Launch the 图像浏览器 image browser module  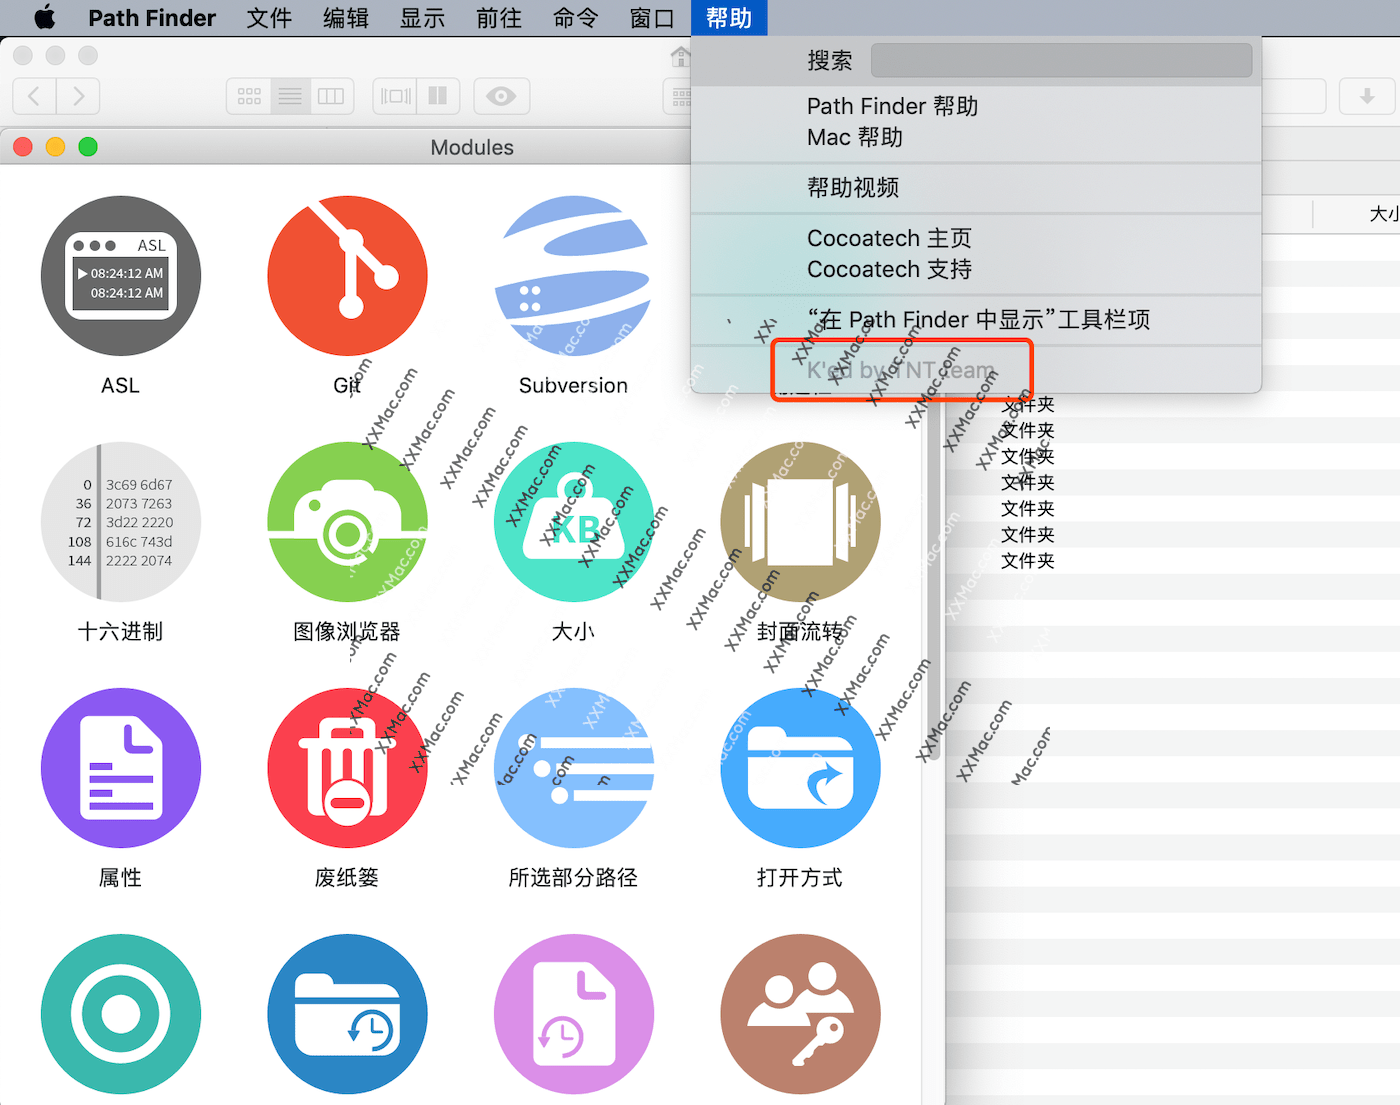347,521
